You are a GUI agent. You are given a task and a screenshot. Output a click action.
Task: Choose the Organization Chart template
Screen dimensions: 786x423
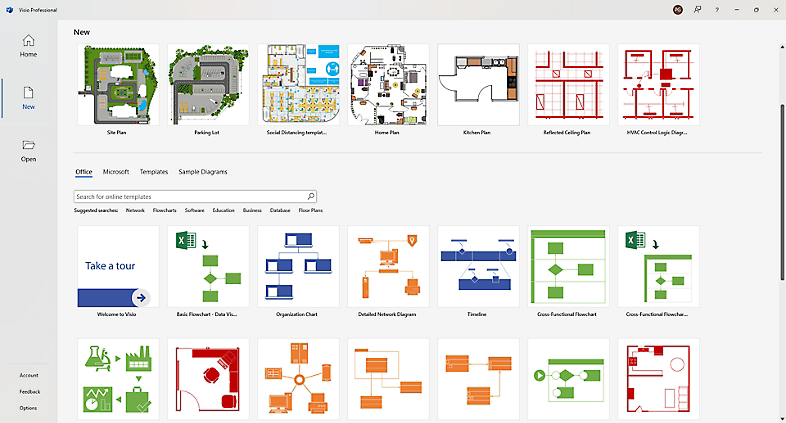tap(298, 266)
